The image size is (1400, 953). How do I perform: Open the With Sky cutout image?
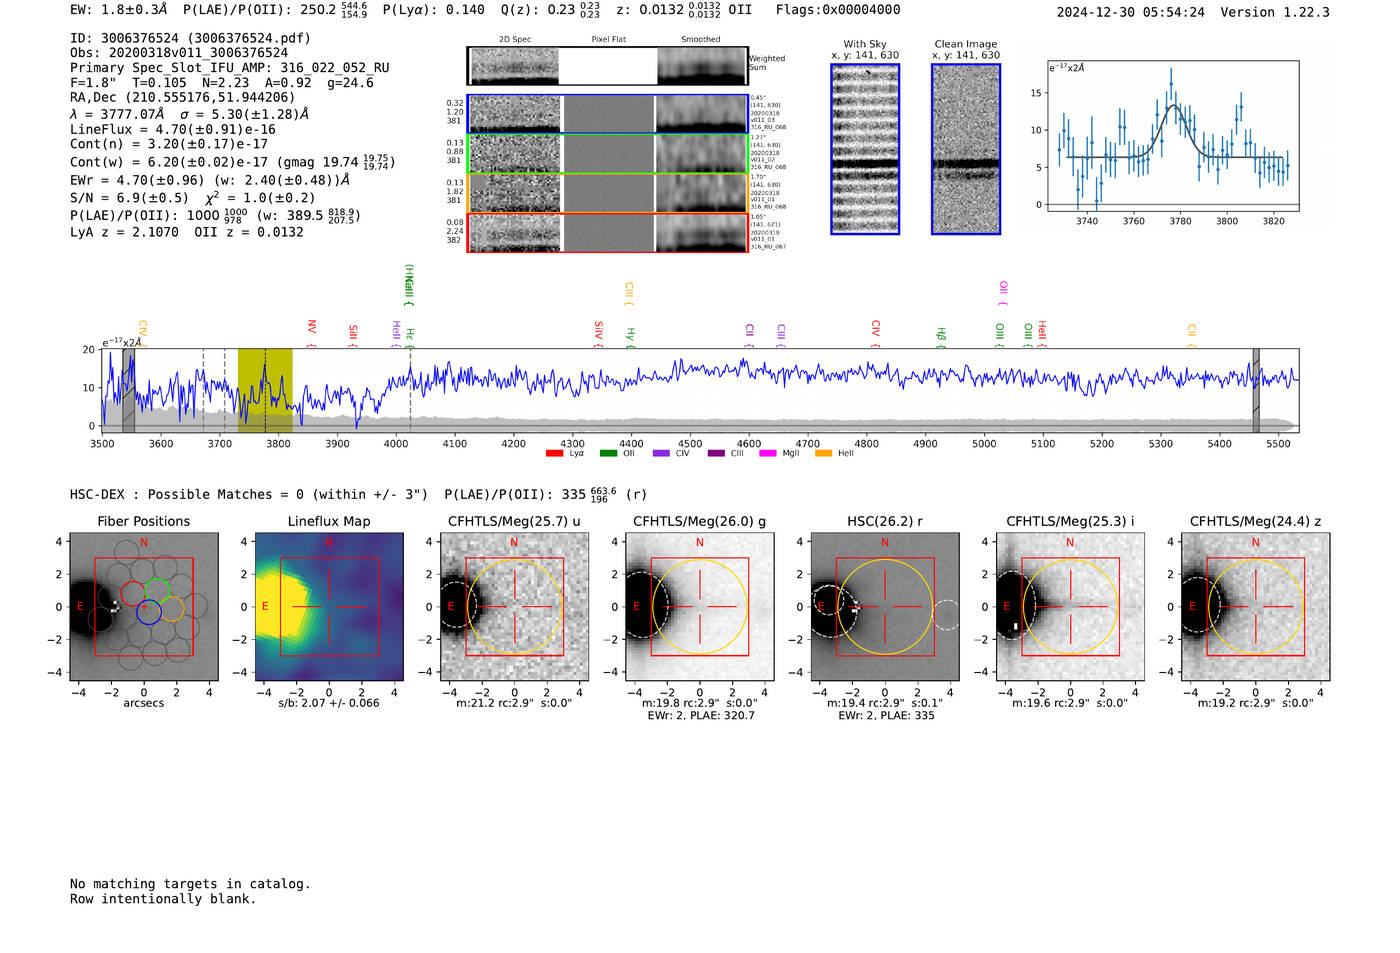[x=865, y=149]
